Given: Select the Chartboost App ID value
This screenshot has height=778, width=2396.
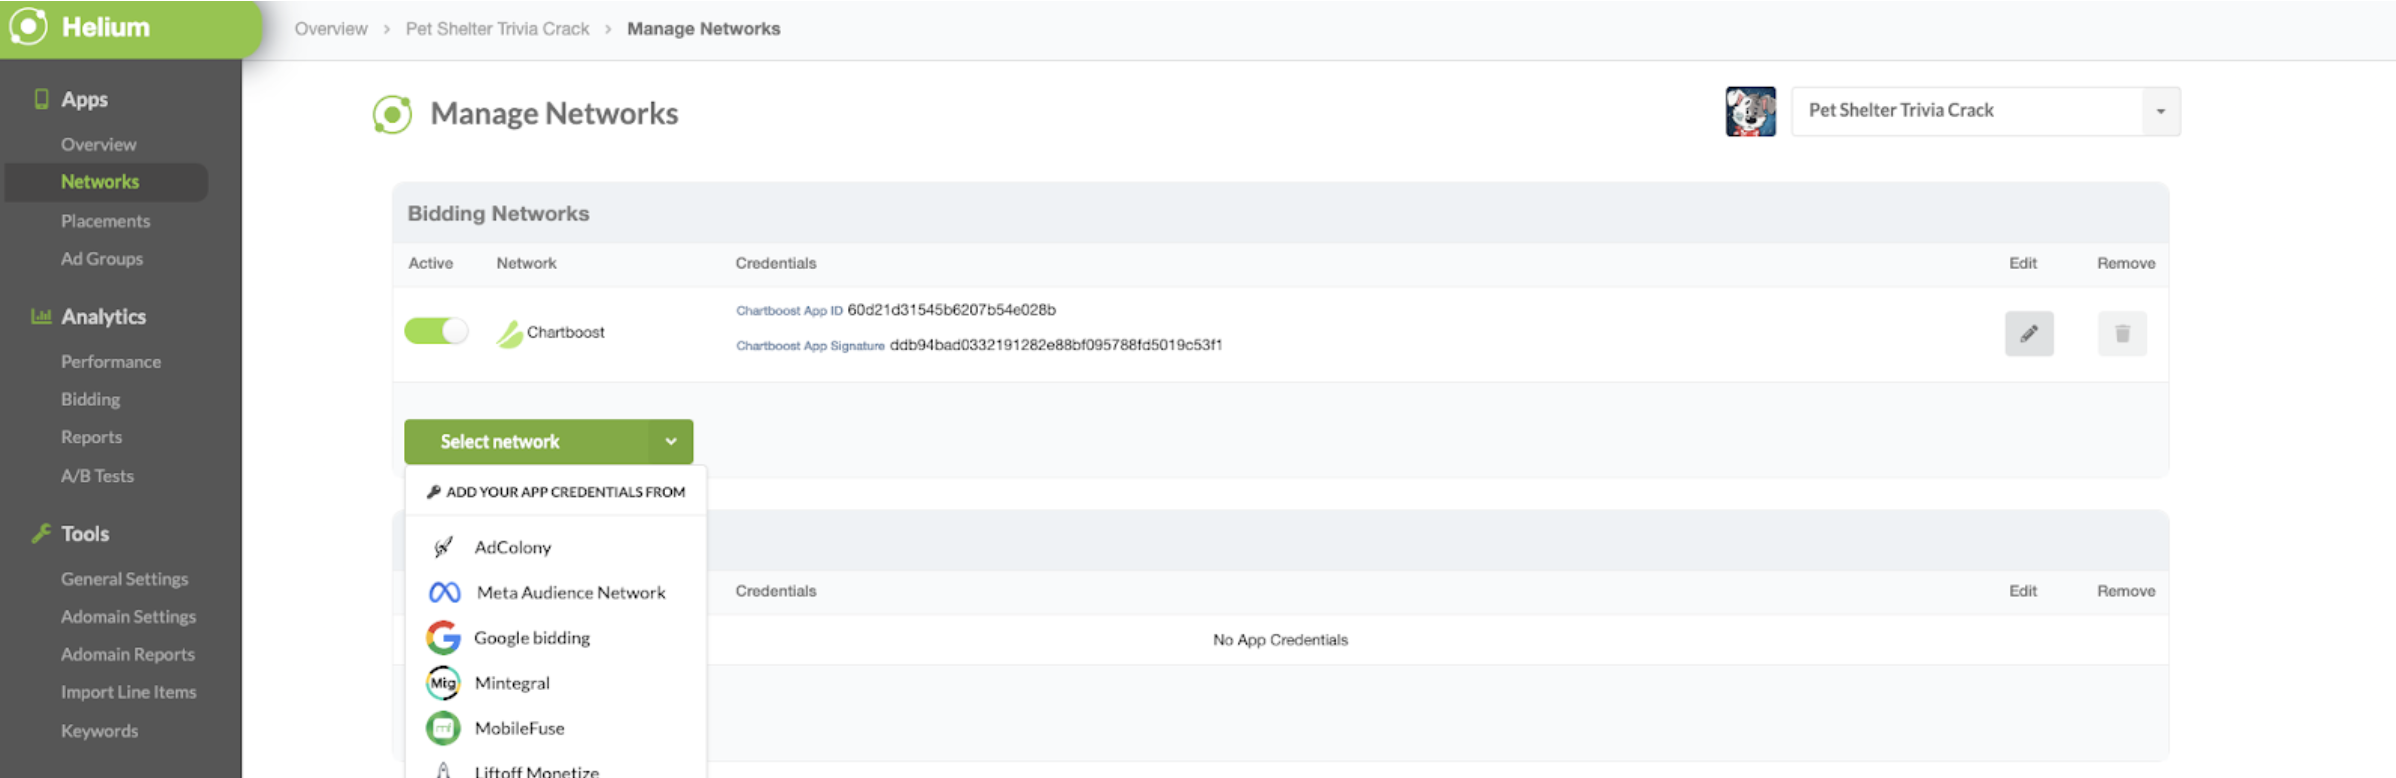Looking at the screenshot, I should (x=951, y=310).
